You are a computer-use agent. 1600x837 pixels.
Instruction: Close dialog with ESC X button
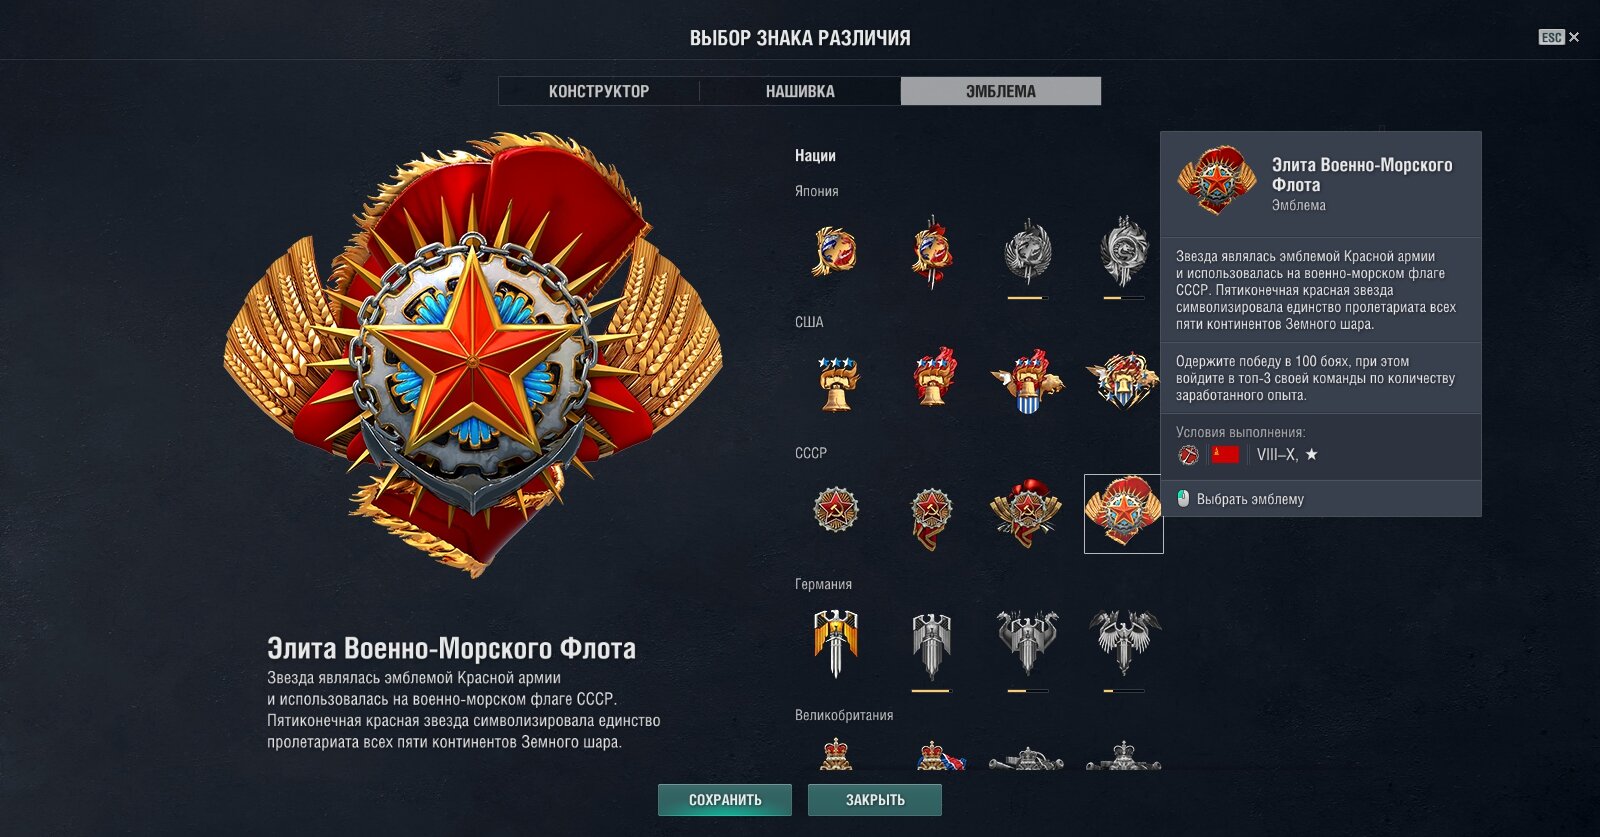(x=1559, y=37)
